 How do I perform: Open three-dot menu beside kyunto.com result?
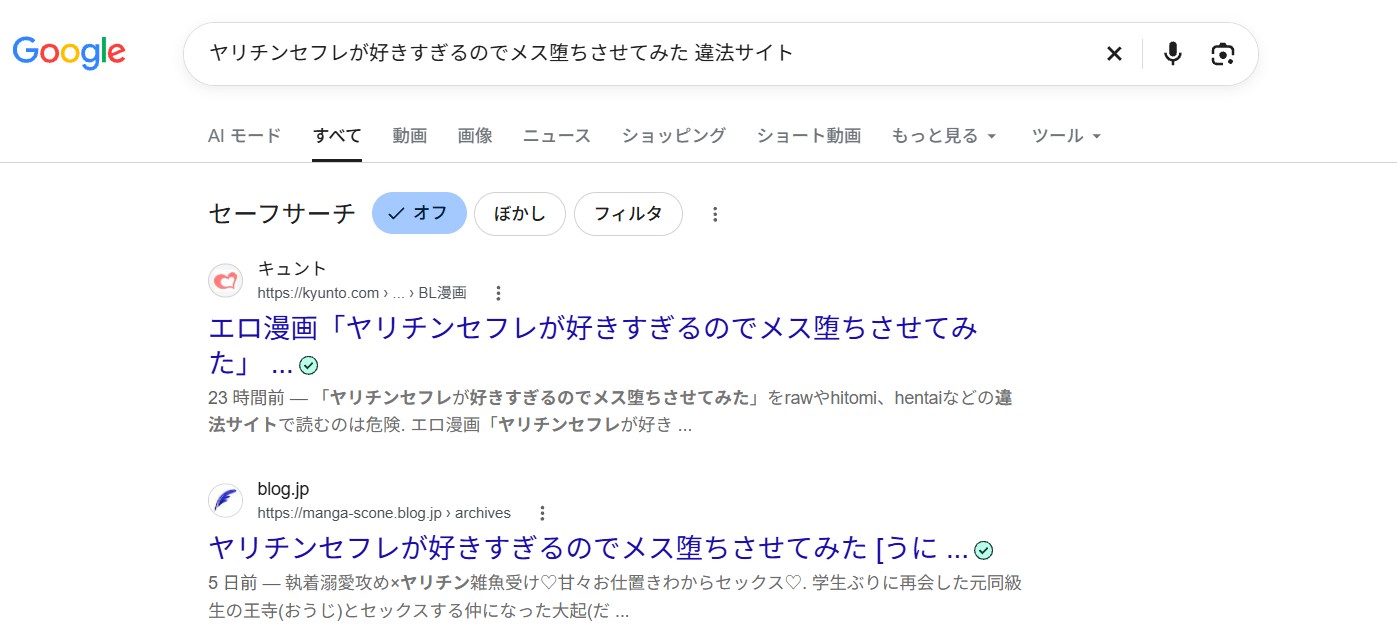[x=498, y=293]
